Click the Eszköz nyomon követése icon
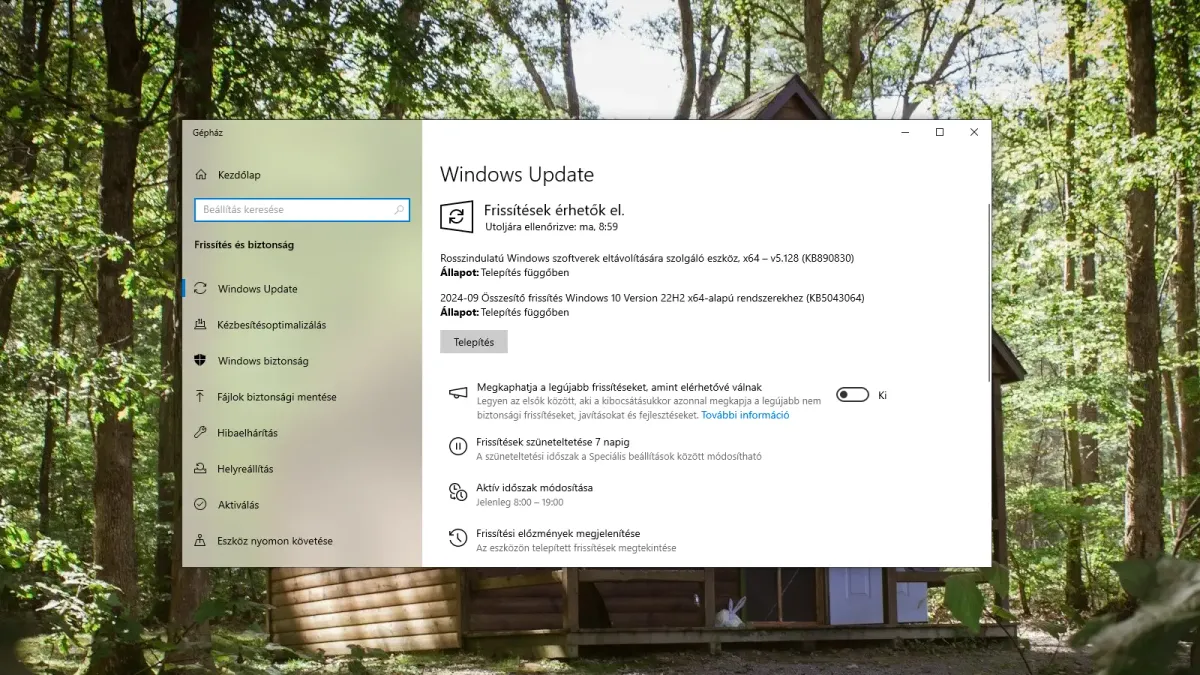The image size is (1200, 675). (x=200, y=541)
